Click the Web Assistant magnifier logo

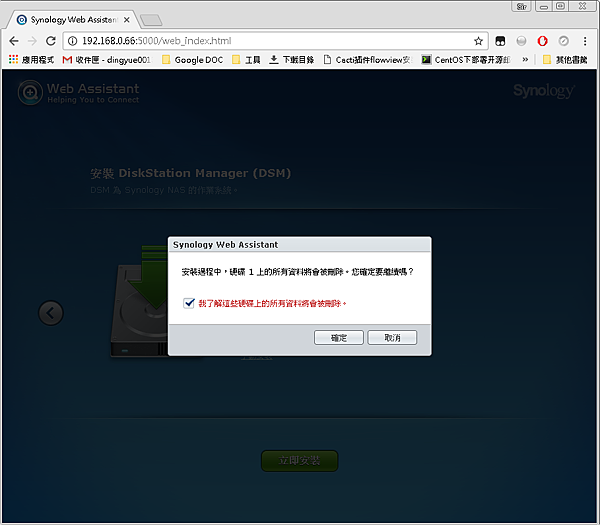30,92
